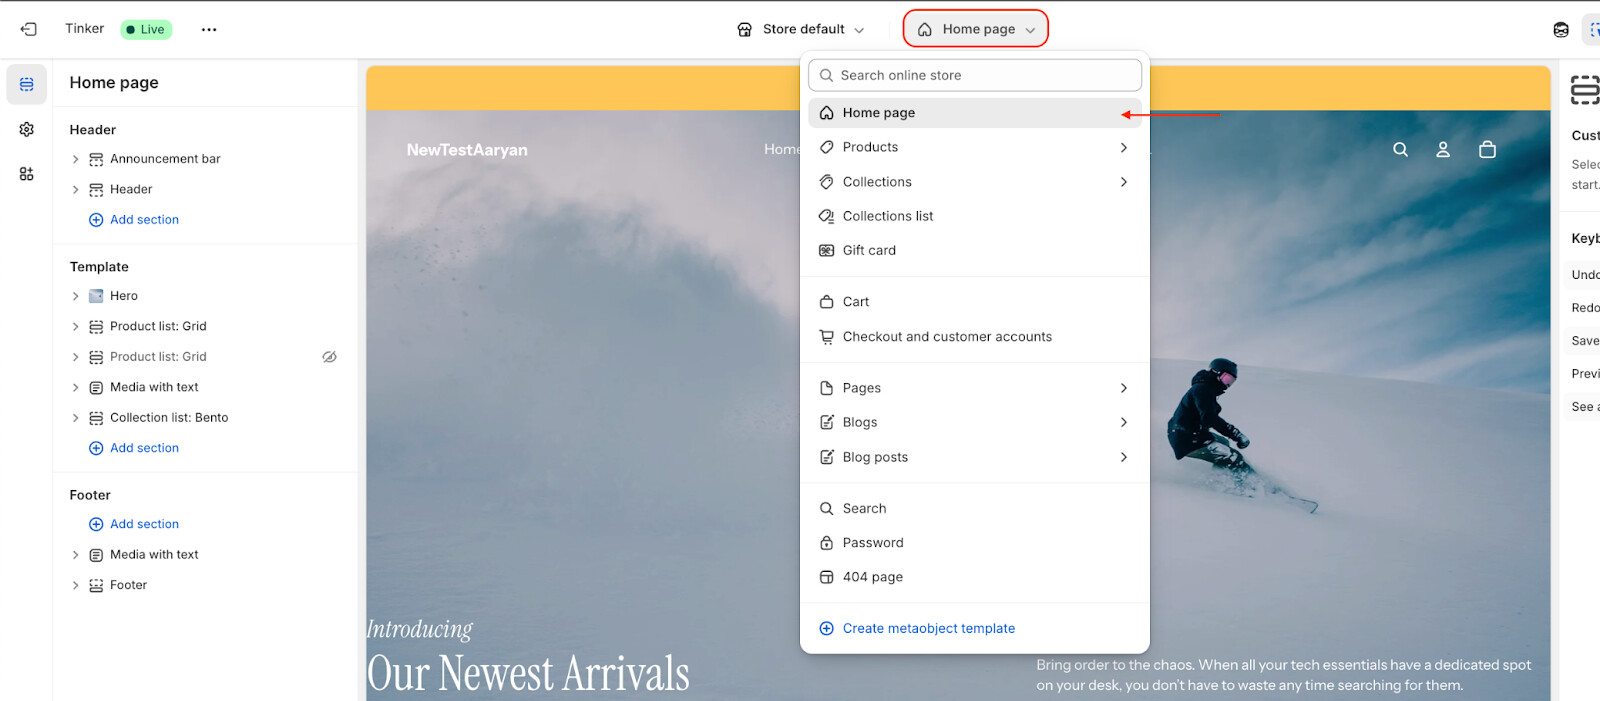This screenshot has height=701, width=1600.
Task: Open the three-dot more actions menu
Action: (x=209, y=29)
